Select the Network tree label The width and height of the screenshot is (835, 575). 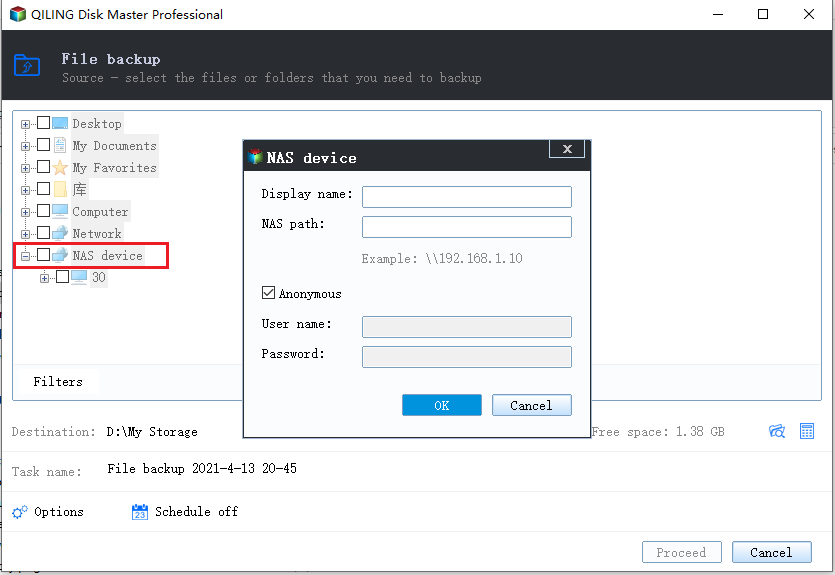pyautogui.click(x=97, y=233)
